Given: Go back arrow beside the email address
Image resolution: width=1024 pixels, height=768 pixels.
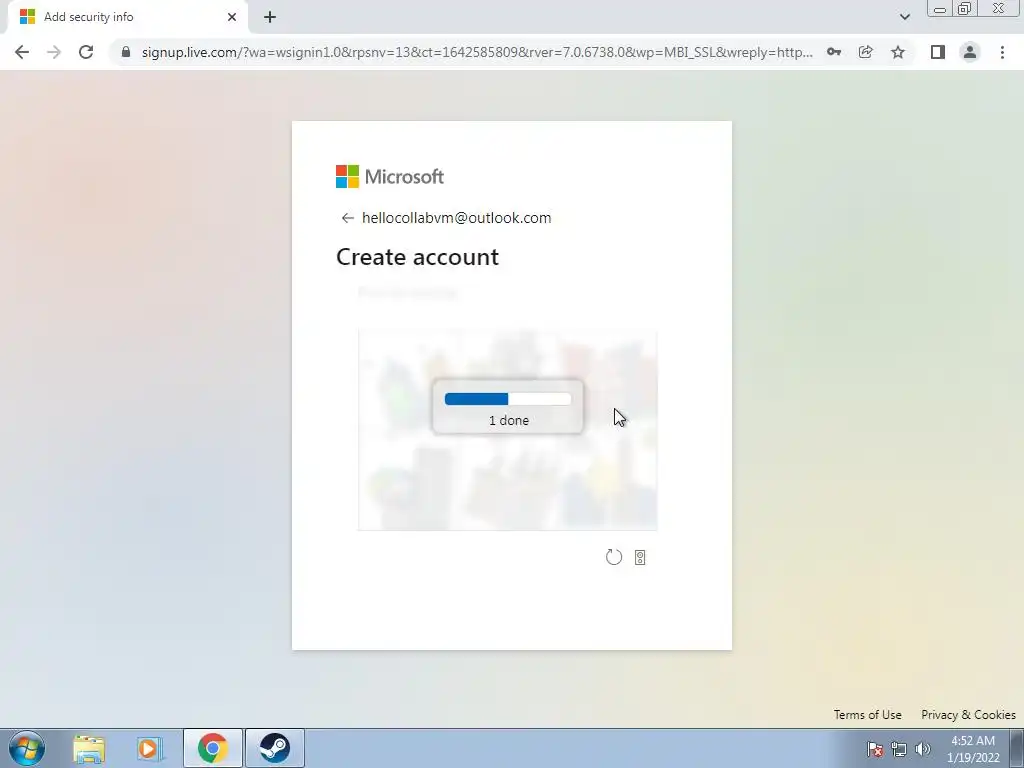Looking at the screenshot, I should click(x=347, y=218).
